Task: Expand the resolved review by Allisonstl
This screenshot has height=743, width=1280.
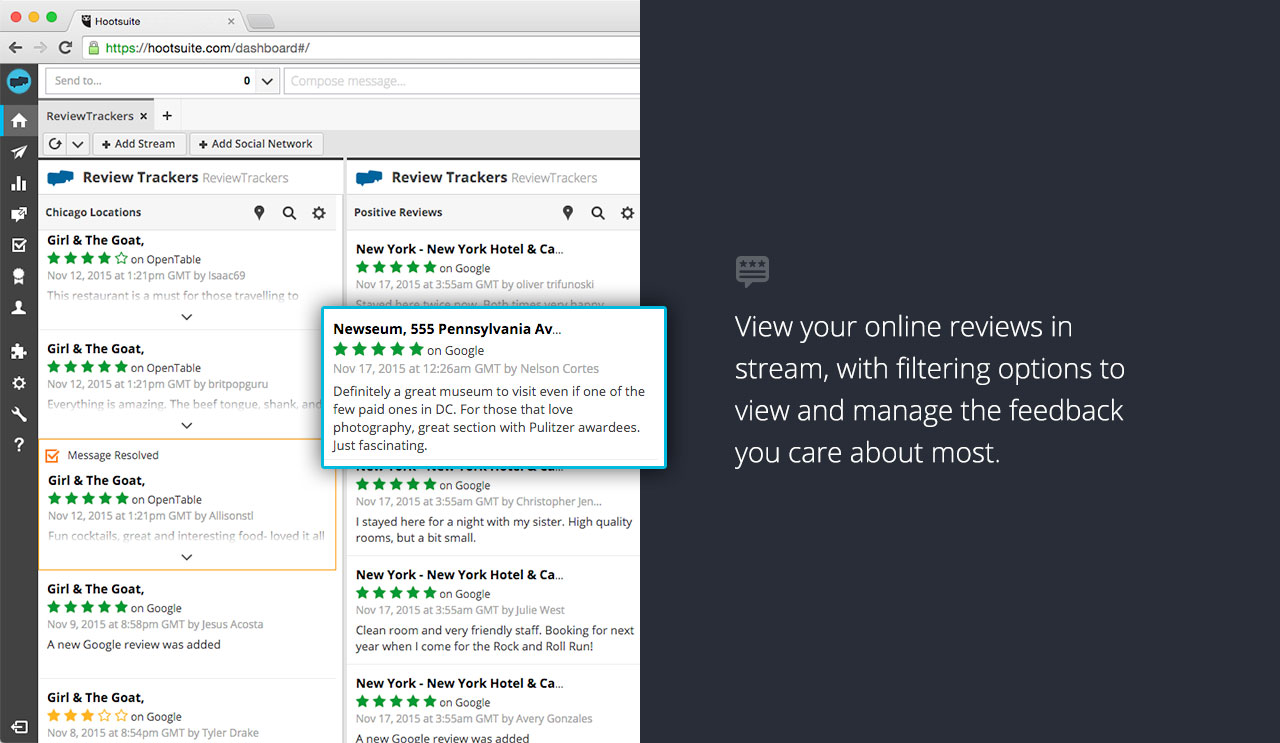Action: 187,557
